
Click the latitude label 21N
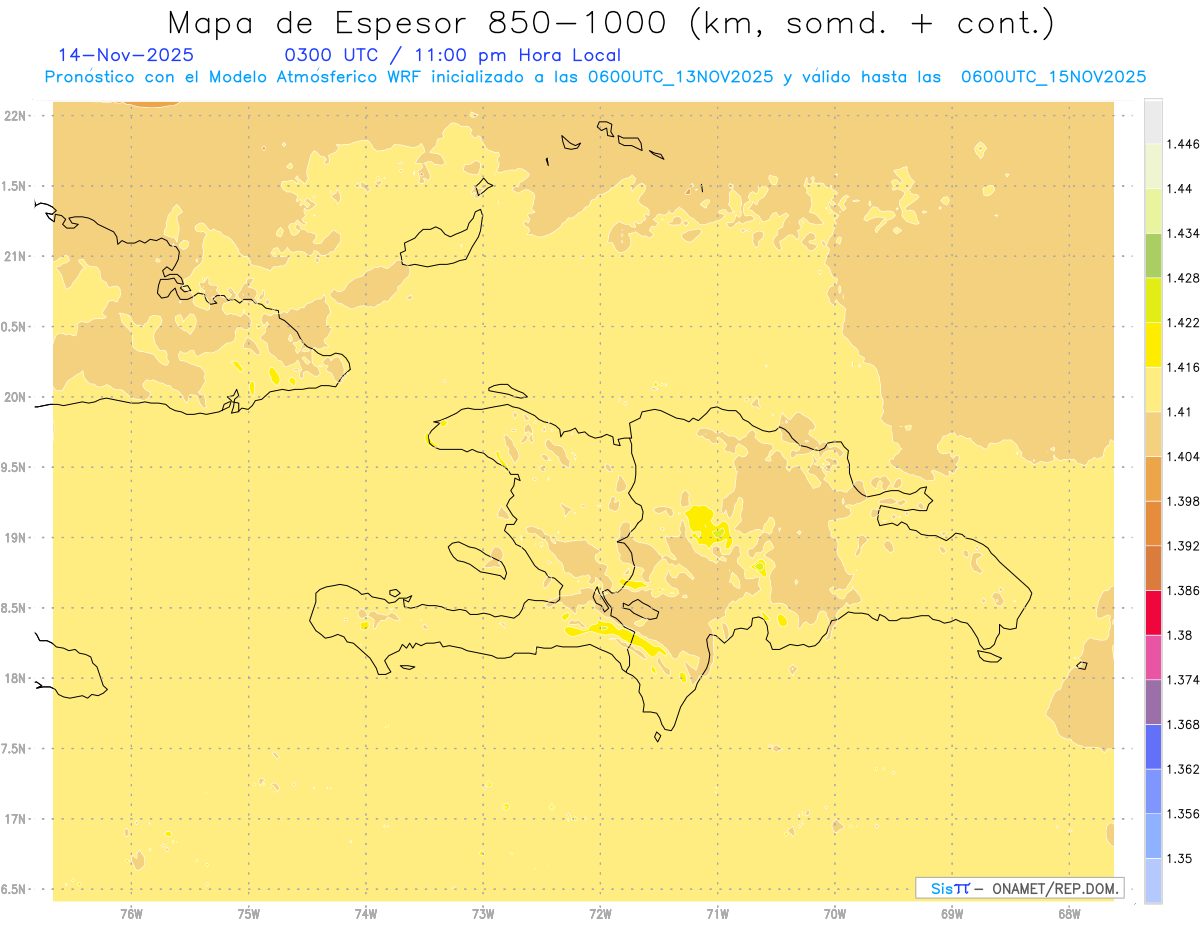coord(16,256)
